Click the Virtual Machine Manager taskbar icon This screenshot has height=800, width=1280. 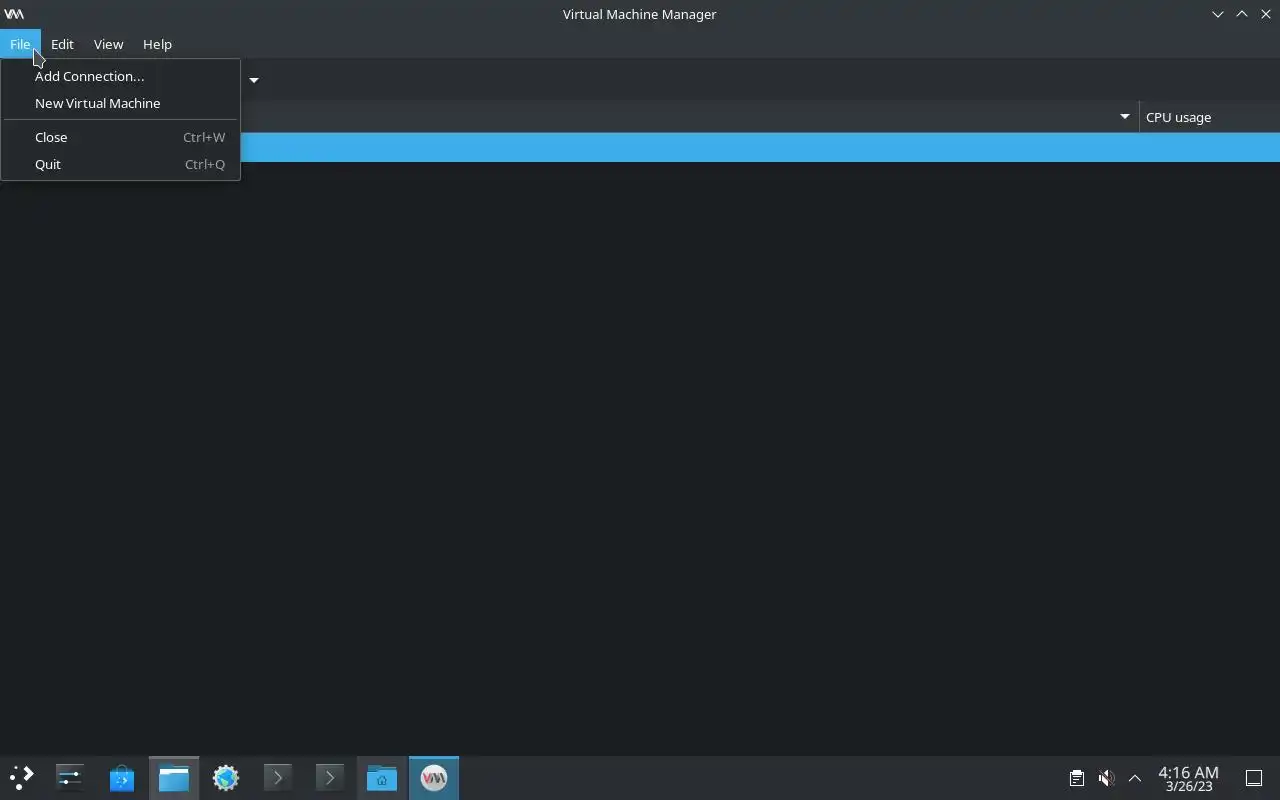point(434,778)
